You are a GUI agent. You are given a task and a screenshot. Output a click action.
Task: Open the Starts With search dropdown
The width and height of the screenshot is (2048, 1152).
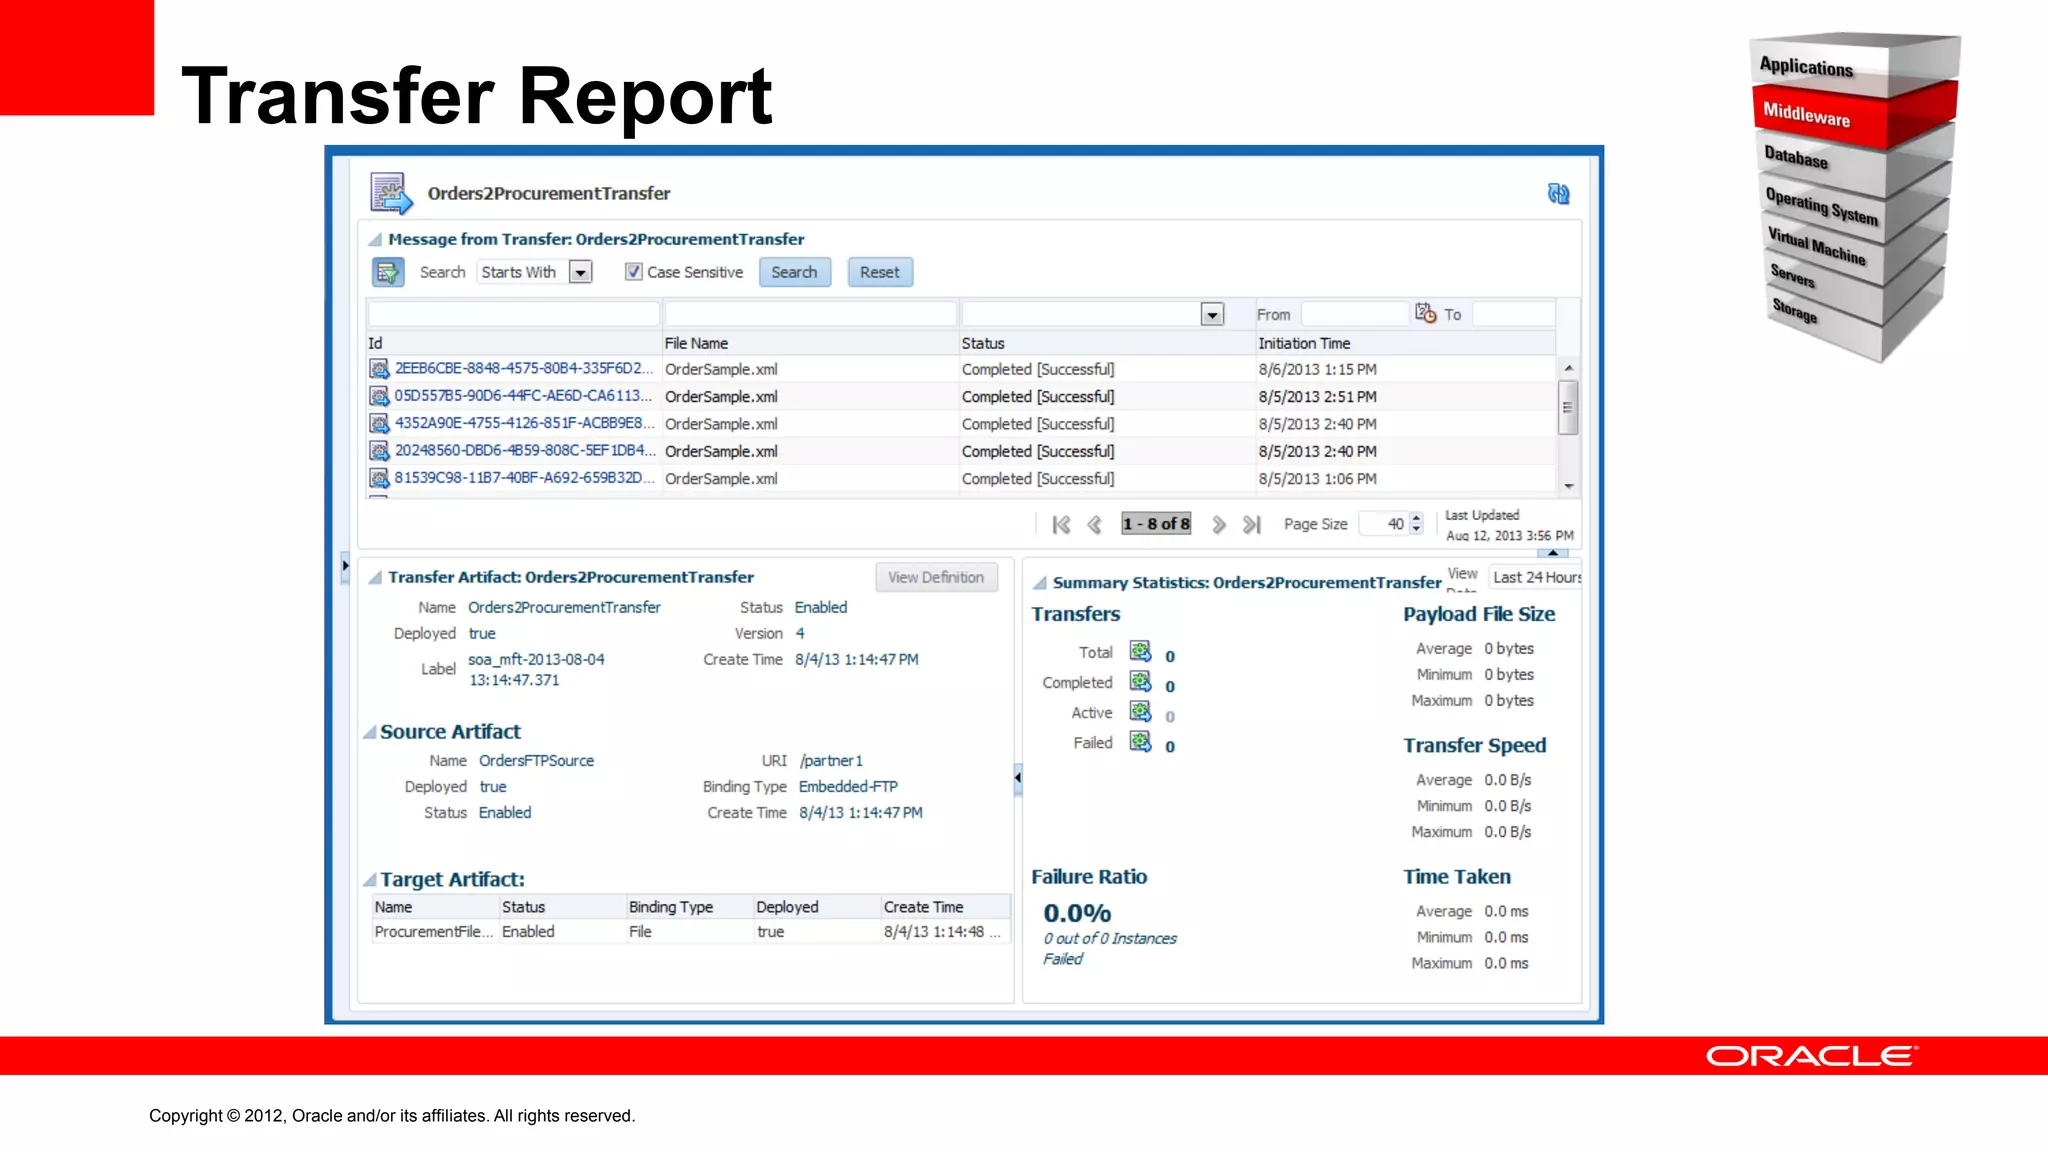(580, 272)
